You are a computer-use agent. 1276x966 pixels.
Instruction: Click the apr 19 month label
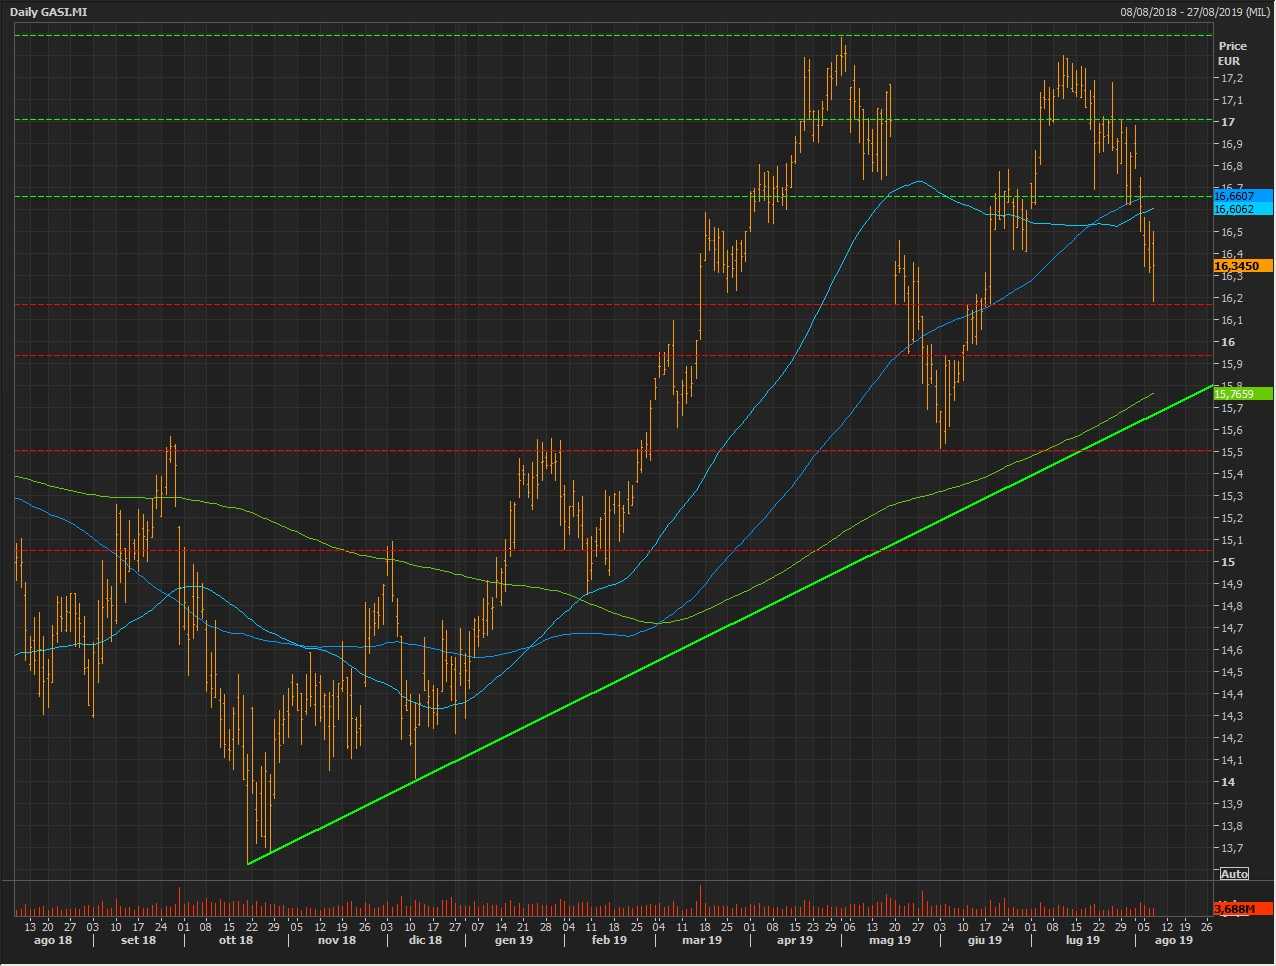click(x=795, y=940)
